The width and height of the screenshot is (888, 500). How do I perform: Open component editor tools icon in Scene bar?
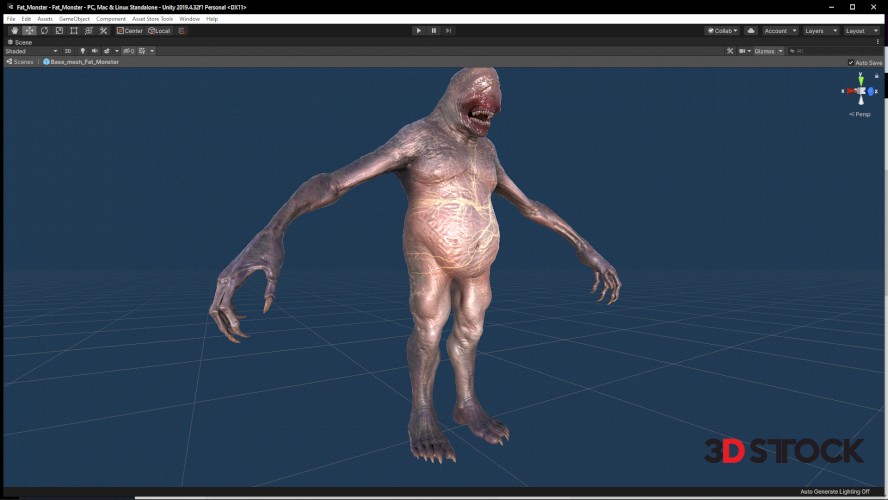tap(730, 51)
